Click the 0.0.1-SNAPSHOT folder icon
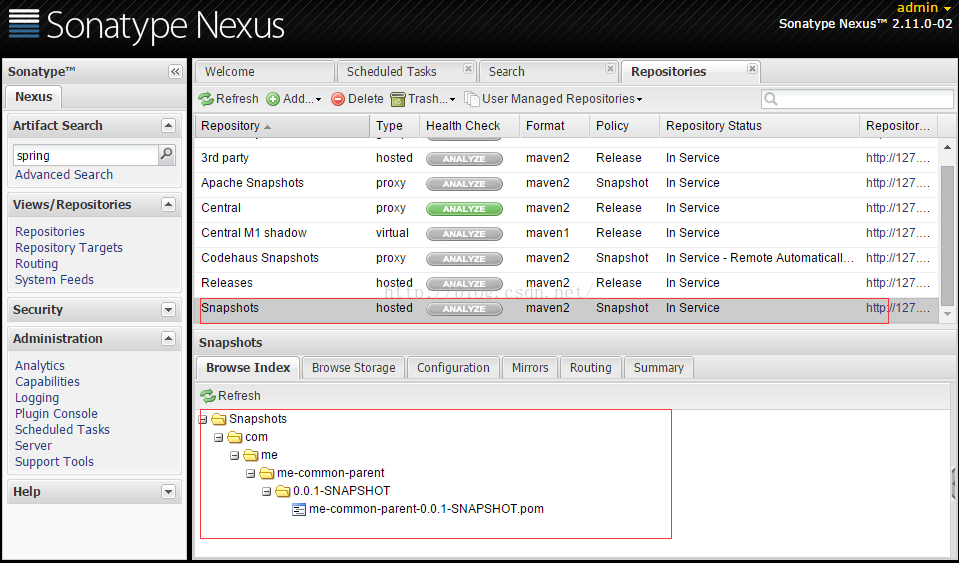 tap(282, 491)
